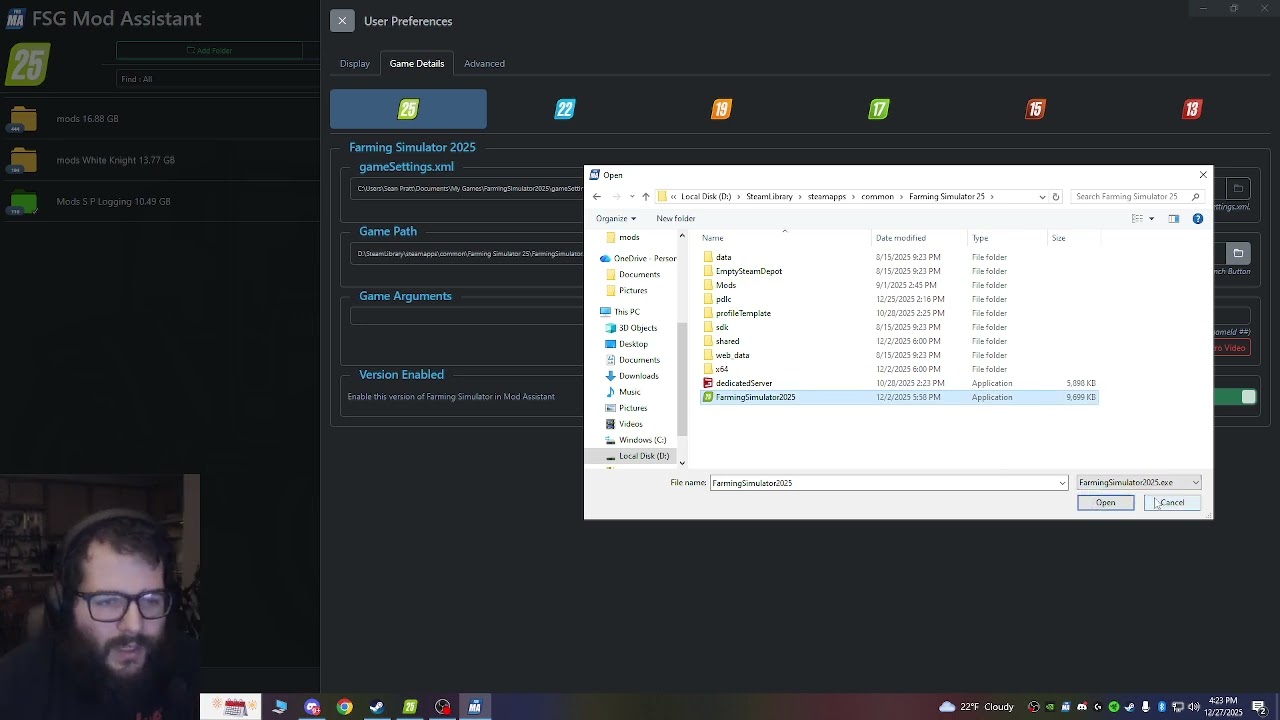Open the Organize dropdown menu
Screen dimensions: 1280x720
pos(616,219)
